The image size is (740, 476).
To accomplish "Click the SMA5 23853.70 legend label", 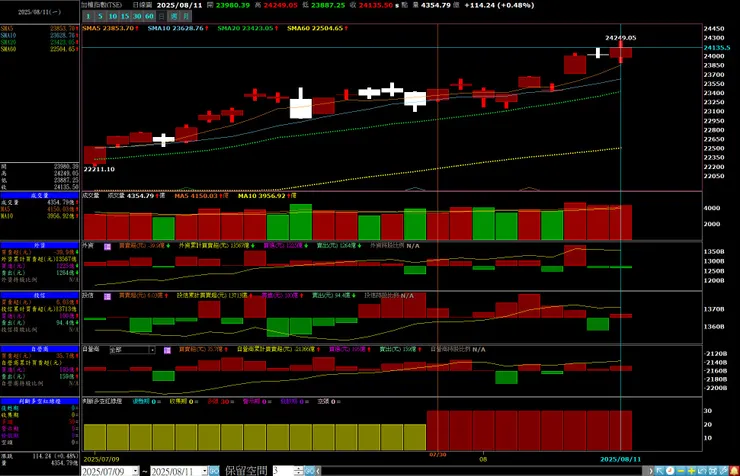I will point(110,28).
